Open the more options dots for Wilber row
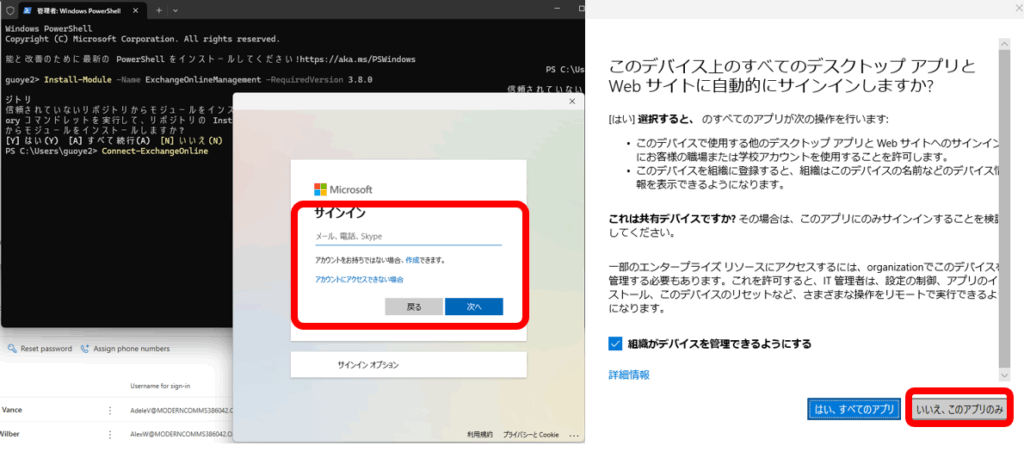The height and width of the screenshot is (452, 1024). (x=110, y=434)
